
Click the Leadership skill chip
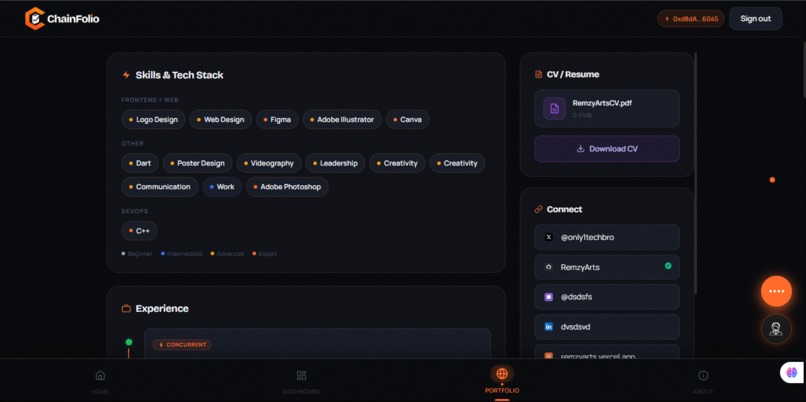(x=335, y=163)
